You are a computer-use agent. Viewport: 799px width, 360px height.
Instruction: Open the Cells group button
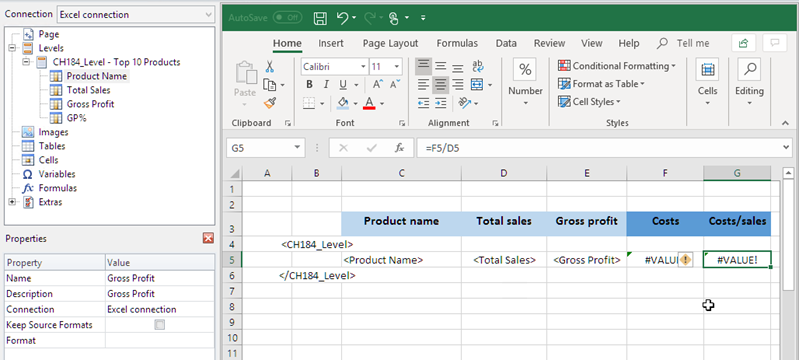[x=707, y=83]
